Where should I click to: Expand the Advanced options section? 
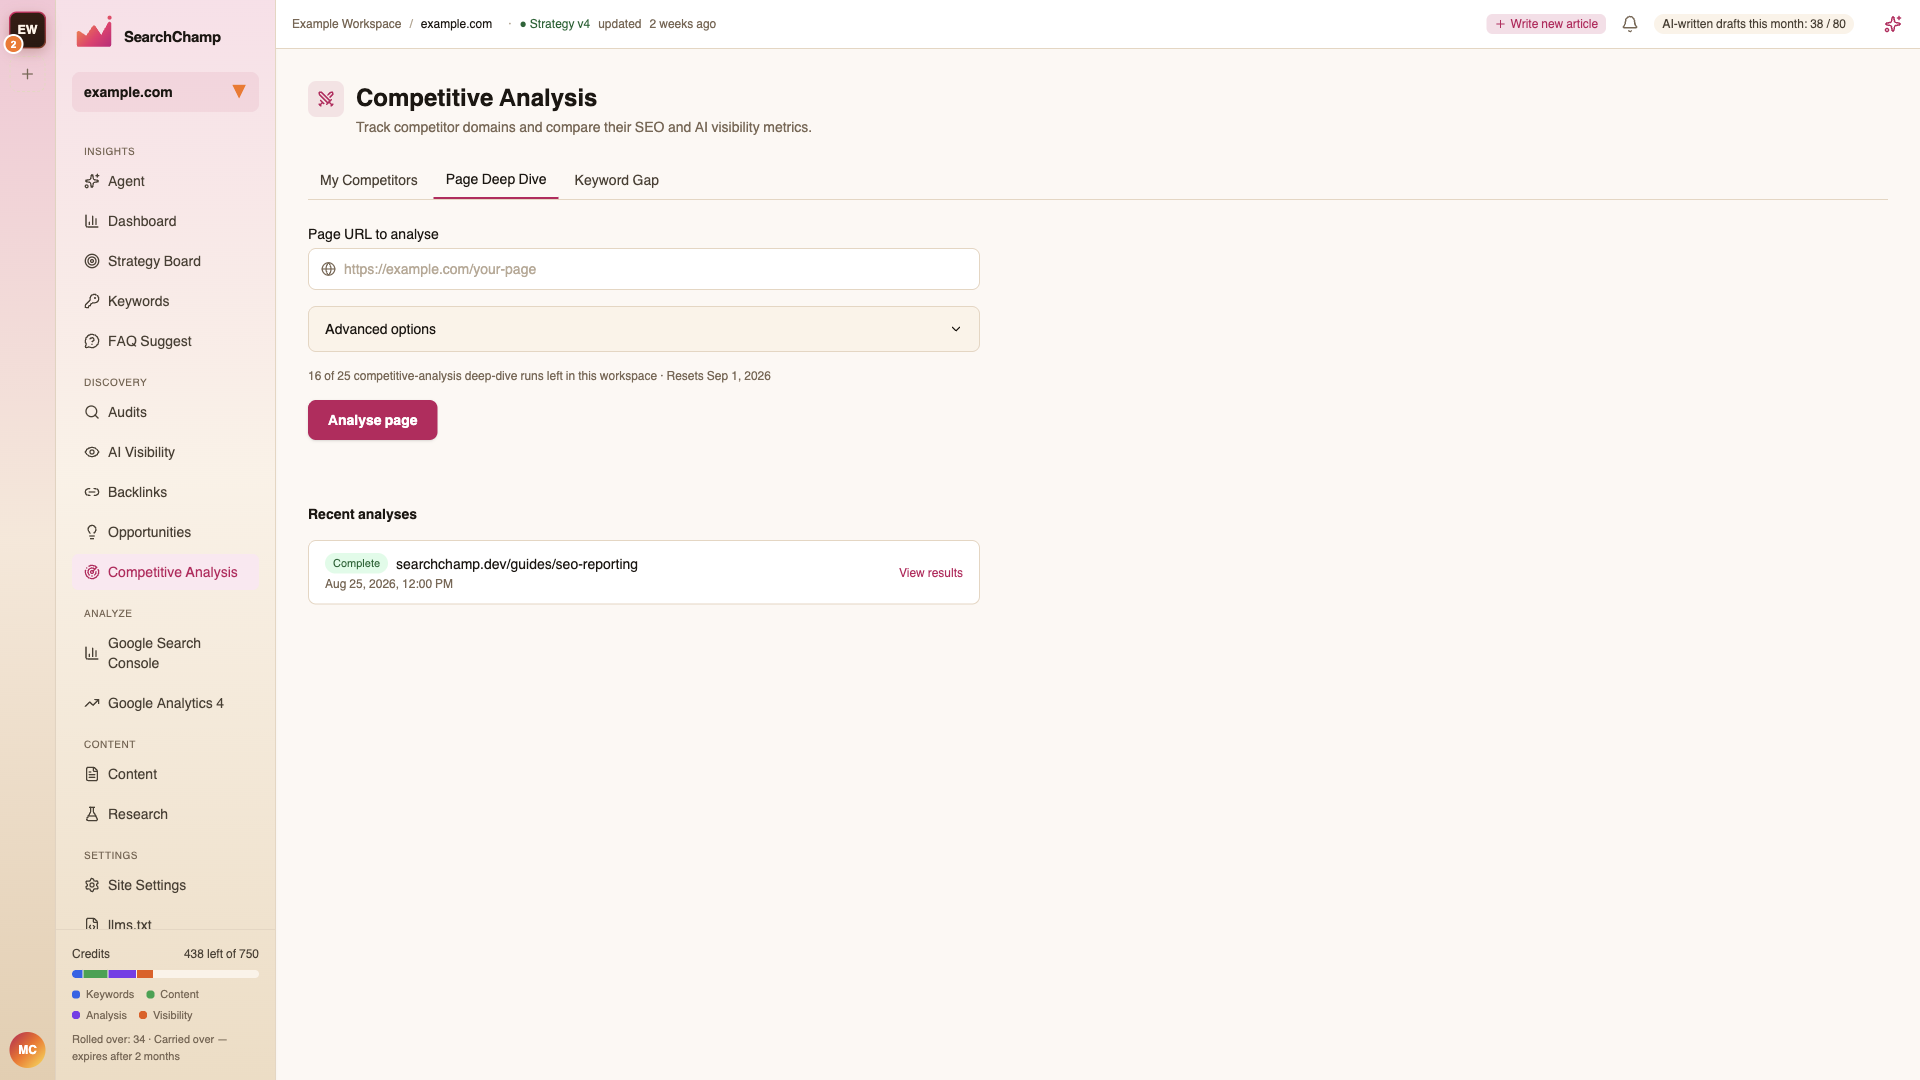click(644, 329)
